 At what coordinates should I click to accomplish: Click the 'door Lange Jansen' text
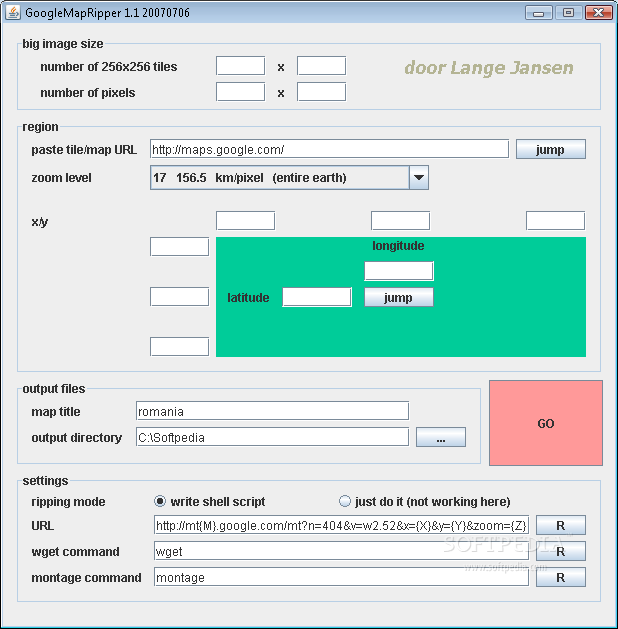click(x=489, y=68)
